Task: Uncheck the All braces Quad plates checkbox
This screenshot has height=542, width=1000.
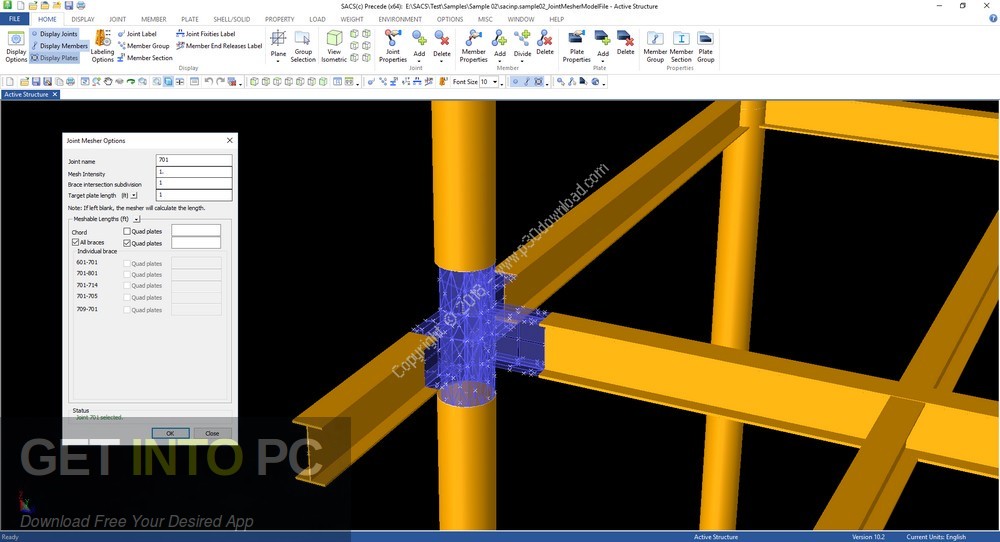Action: coord(127,243)
